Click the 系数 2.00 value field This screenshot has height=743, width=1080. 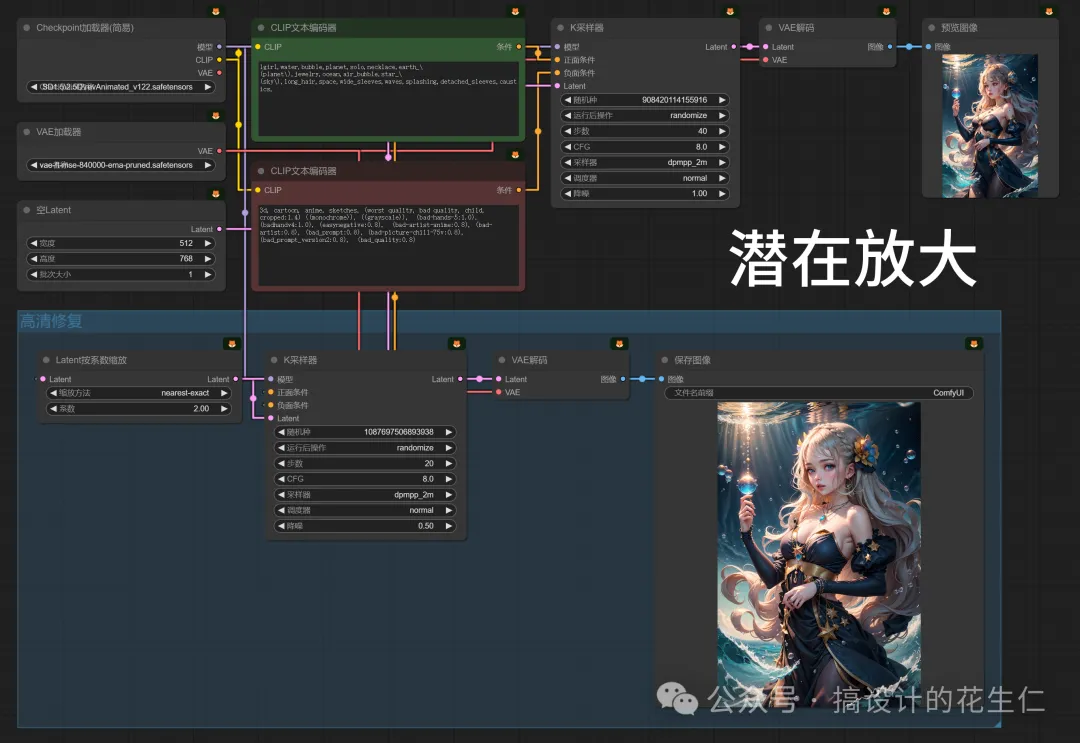[x=138, y=409]
